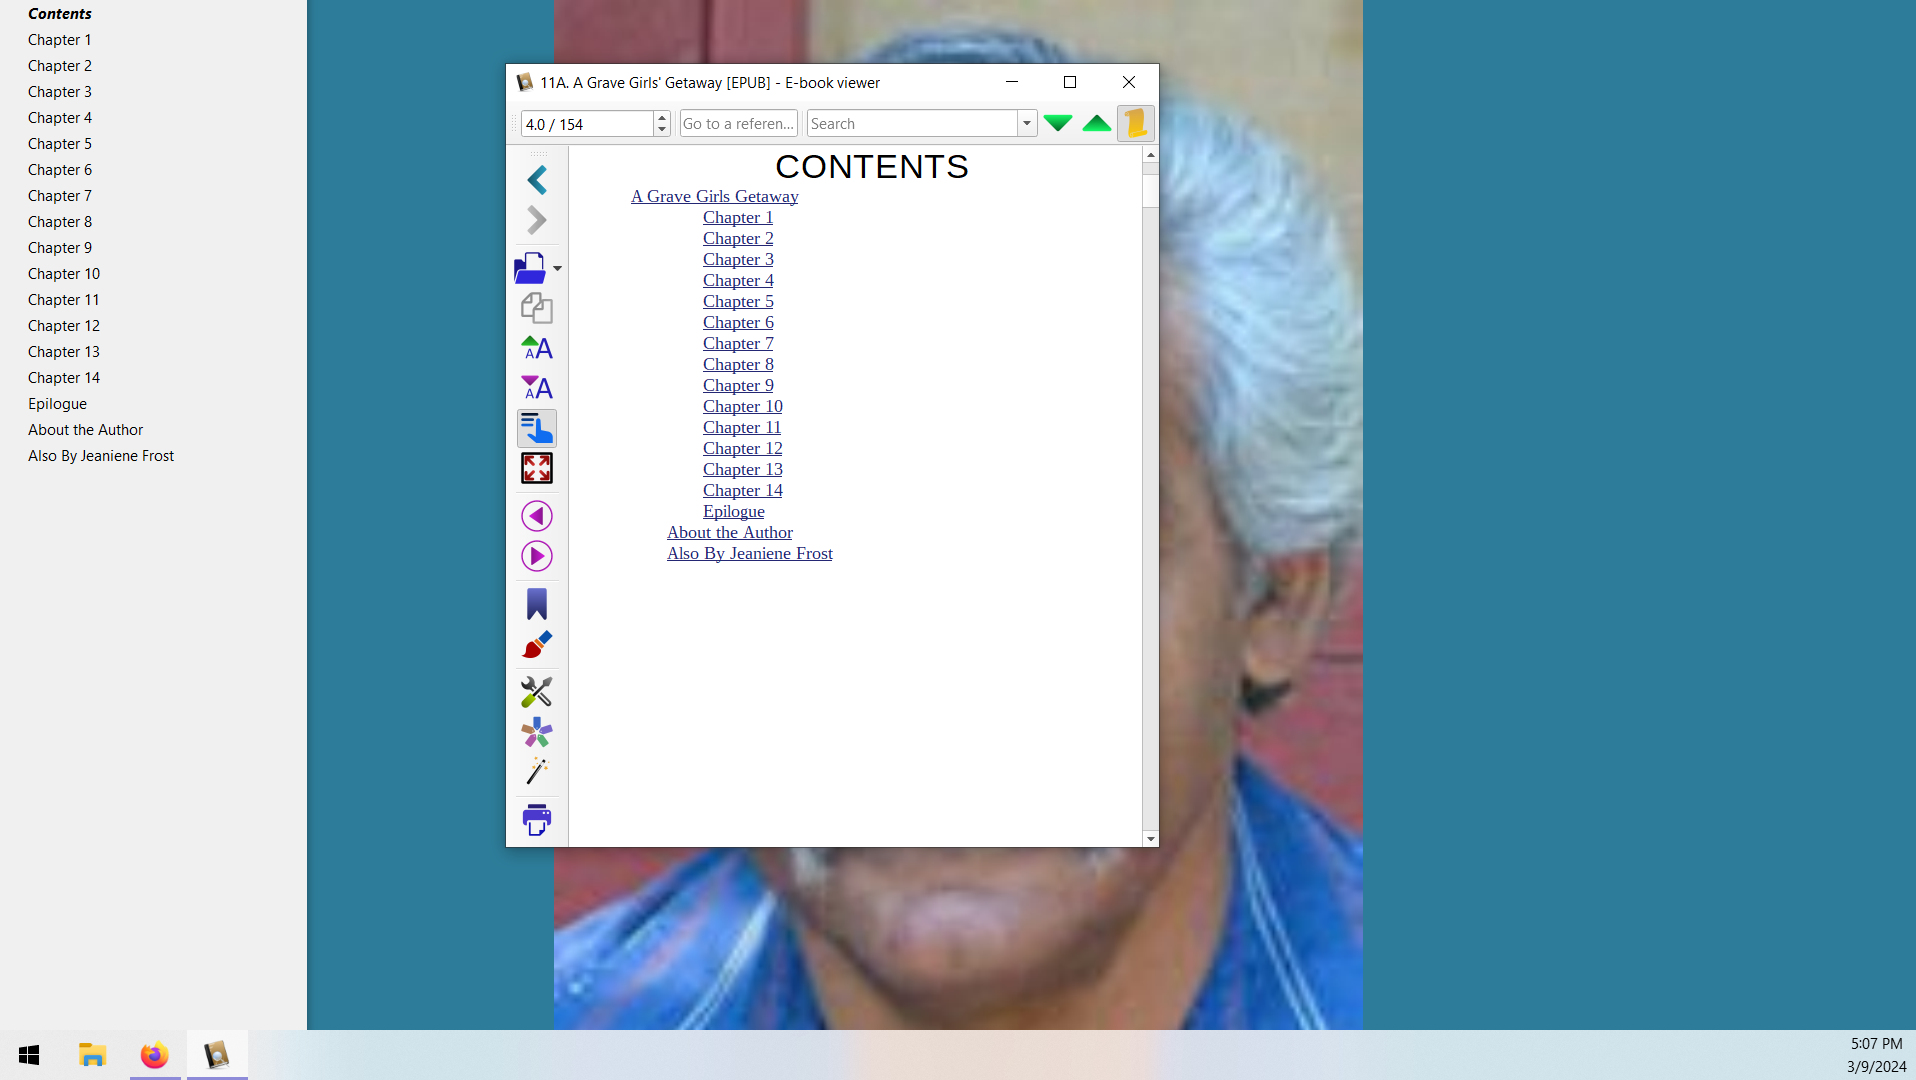Open File Explorer from the taskbar

click(92, 1055)
